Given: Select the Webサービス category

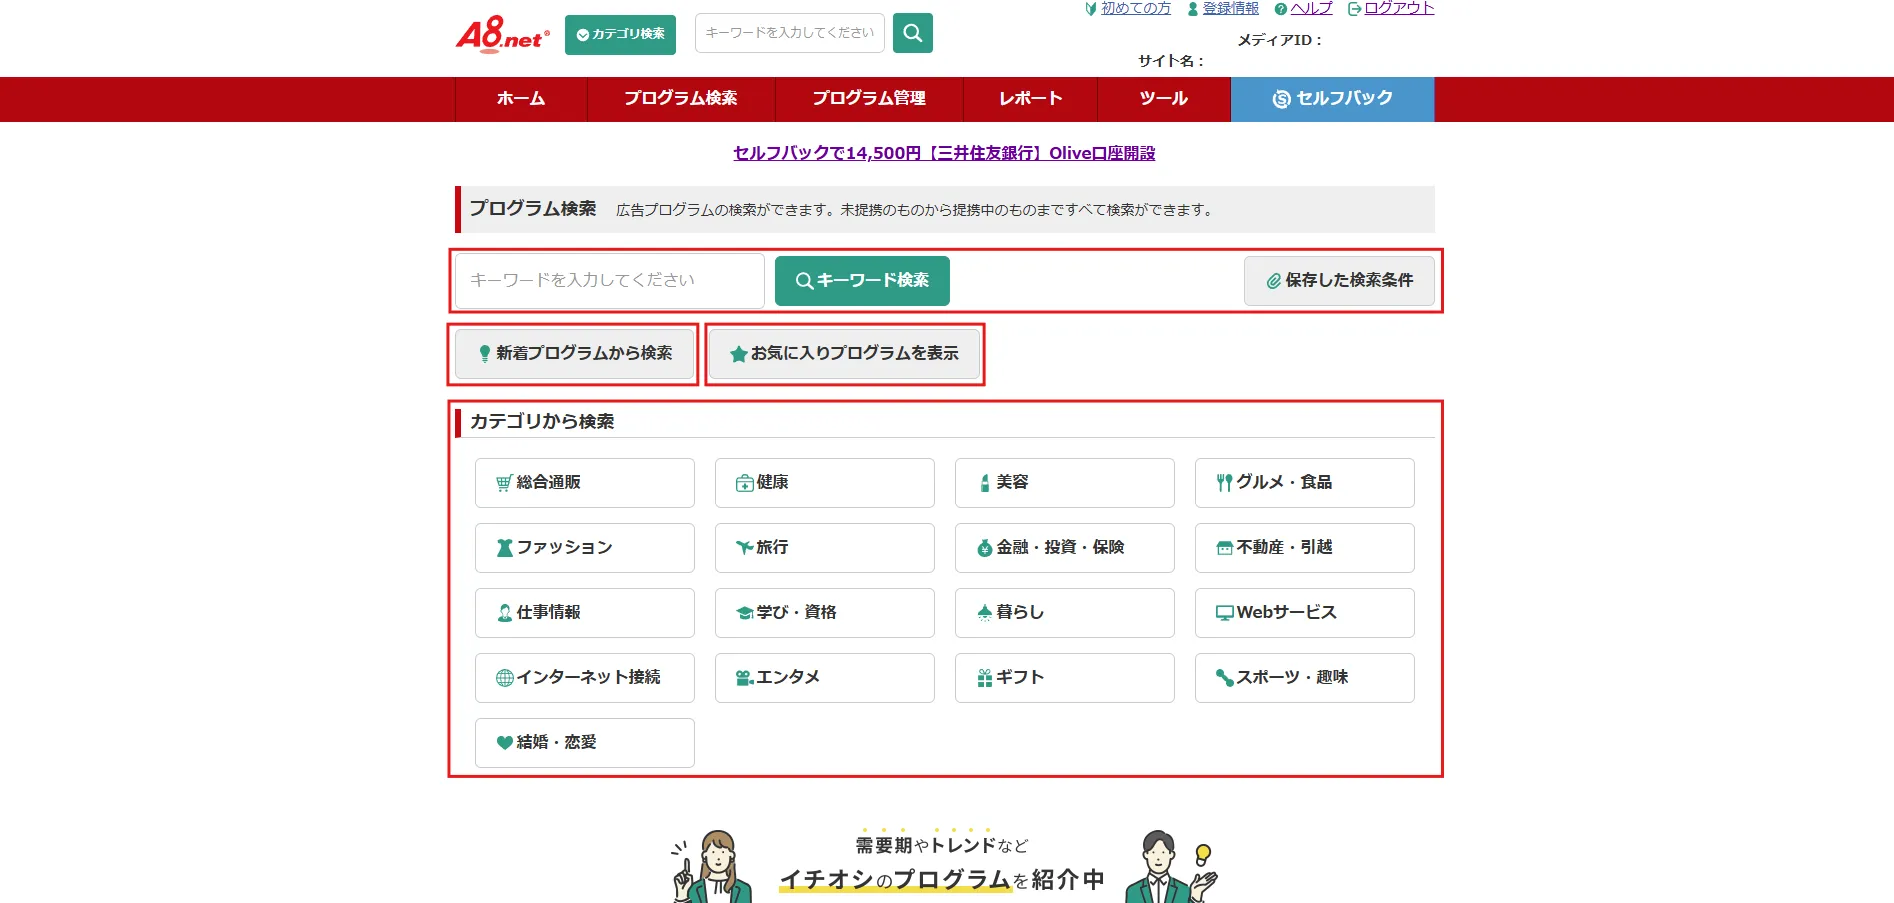Looking at the screenshot, I should [1305, 613].
